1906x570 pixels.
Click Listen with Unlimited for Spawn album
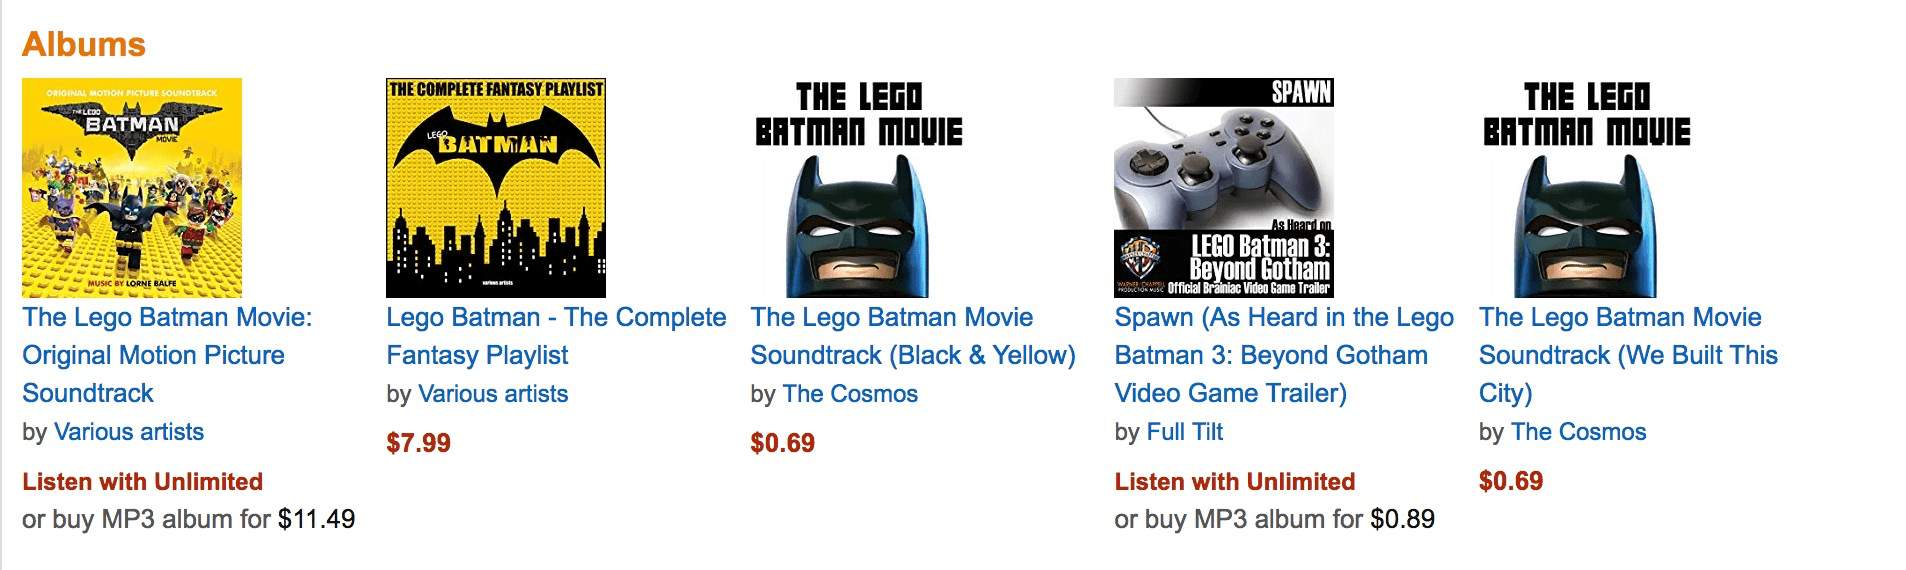[x=1235, y=482]
